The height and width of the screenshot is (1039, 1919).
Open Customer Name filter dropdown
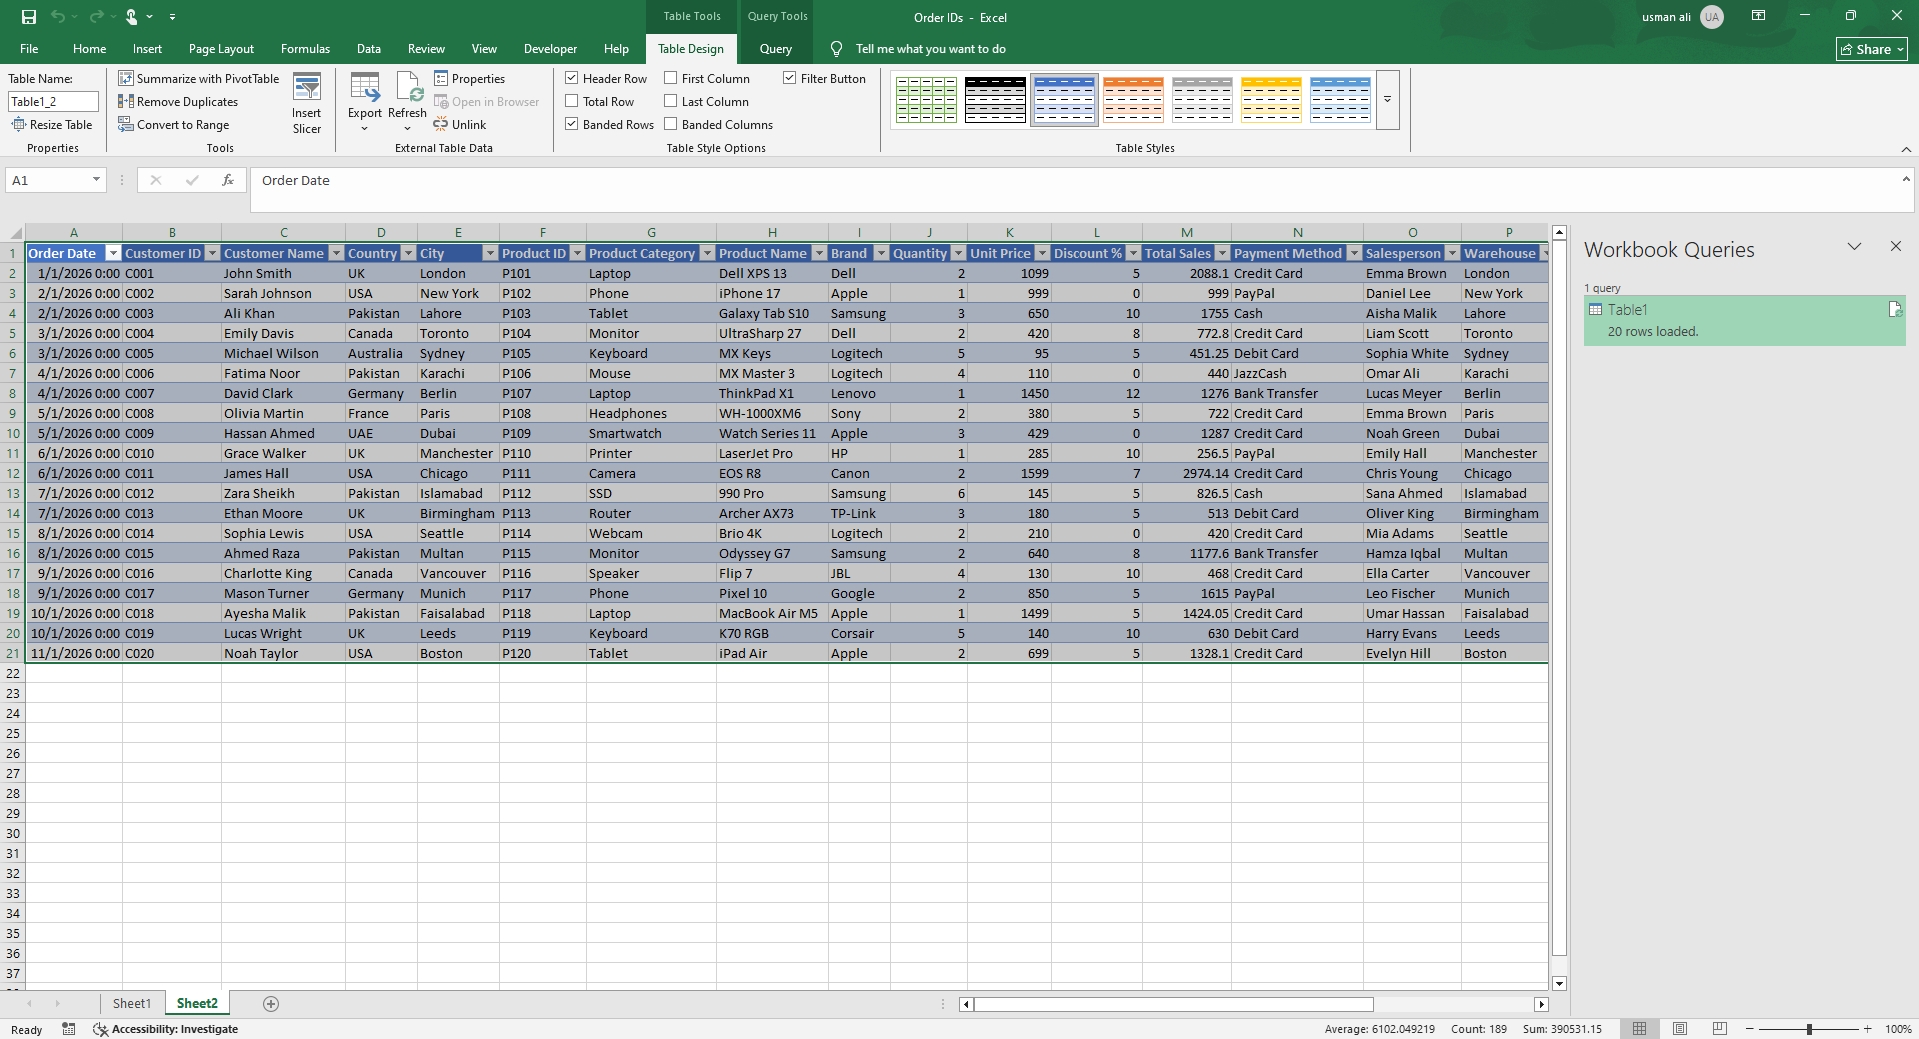336,254
